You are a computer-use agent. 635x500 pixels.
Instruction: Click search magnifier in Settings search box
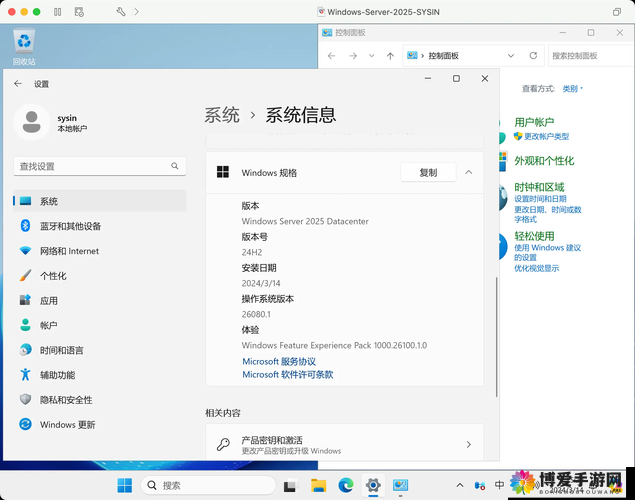tap(175, 166)
